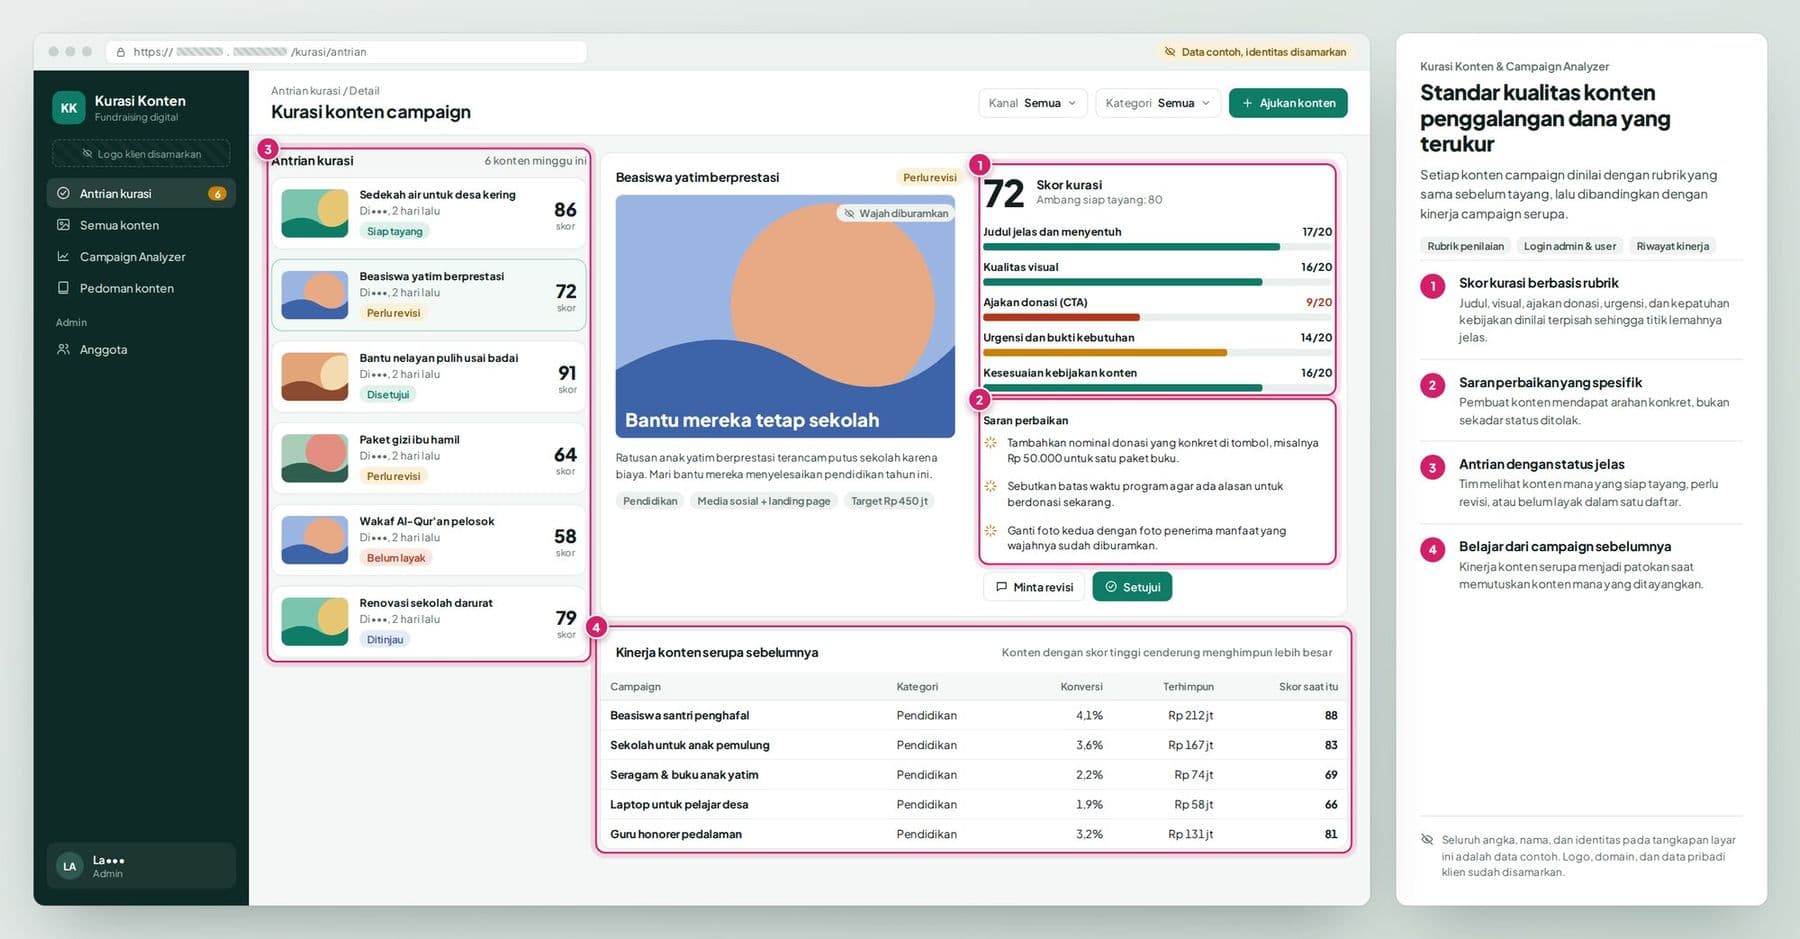Click the Judul jelas dan menyentuh progress bar
Image resolution: width=1800 pixels, height=939 pixels.
1157,247
